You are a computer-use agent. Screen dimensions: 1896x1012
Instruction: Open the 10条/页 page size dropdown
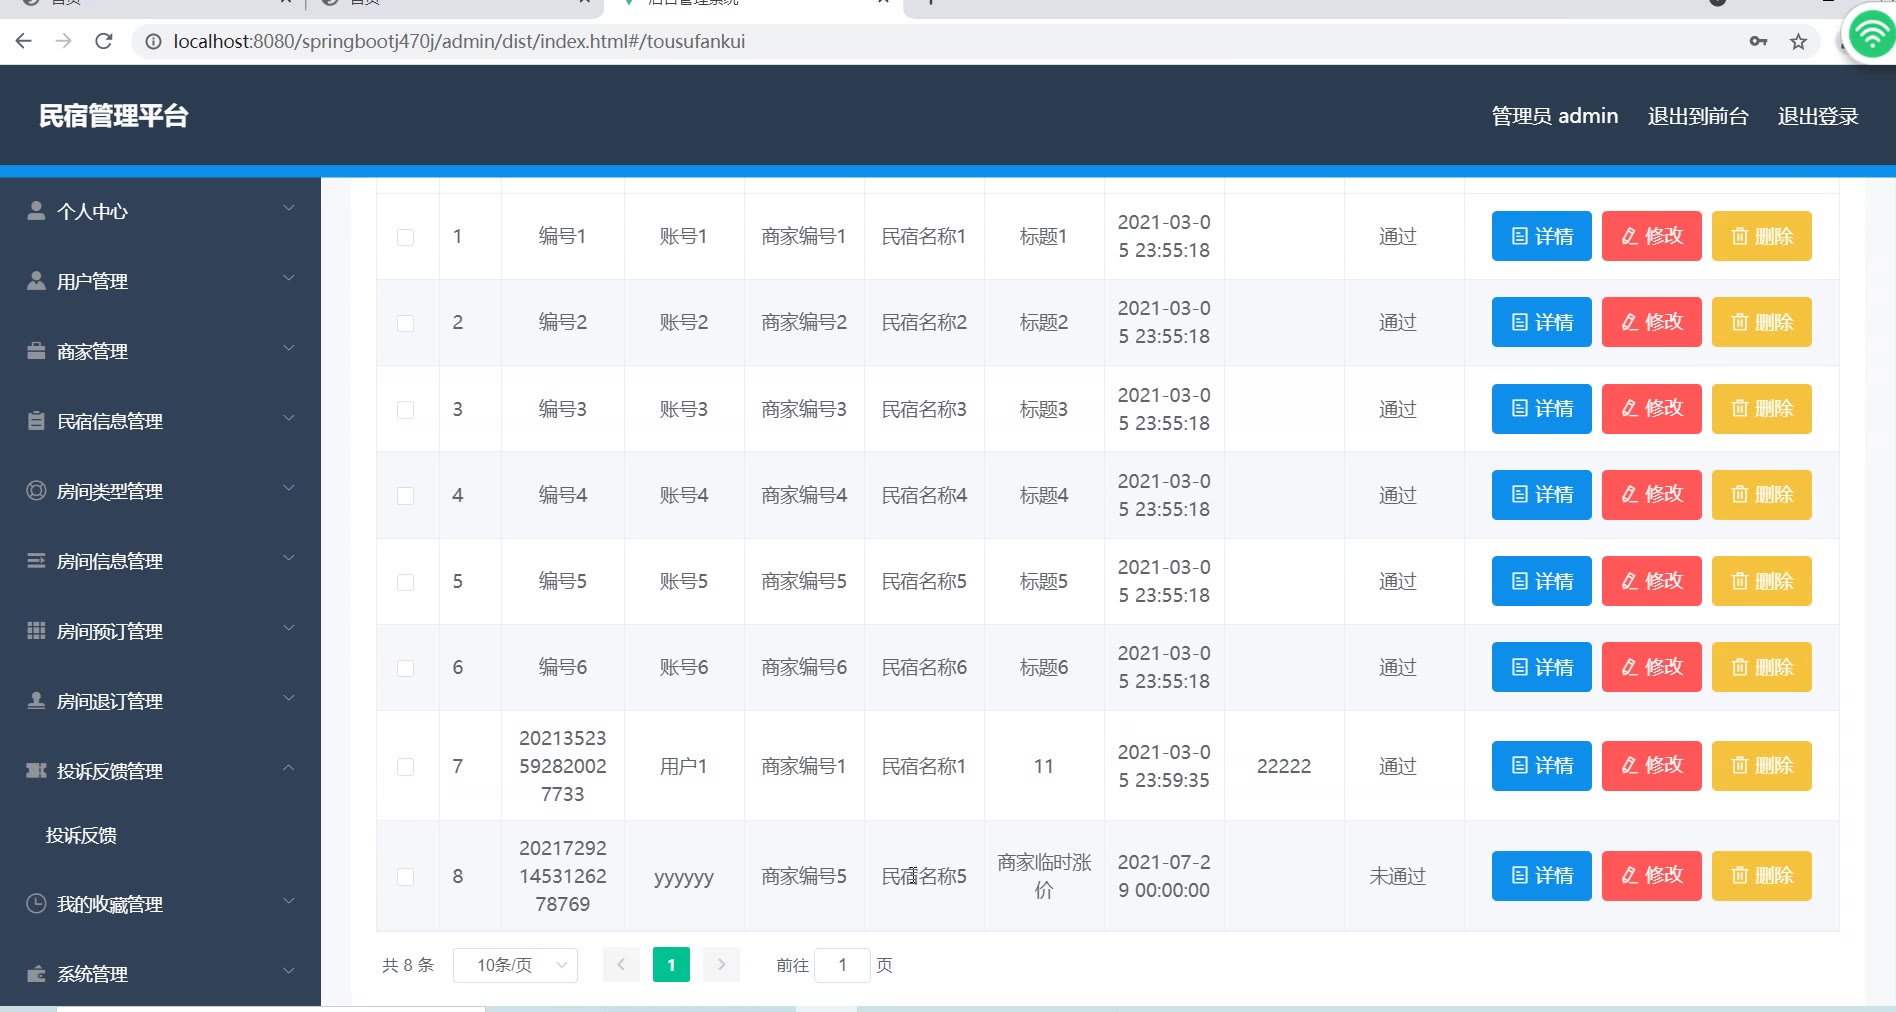click(x=515, y=965)
